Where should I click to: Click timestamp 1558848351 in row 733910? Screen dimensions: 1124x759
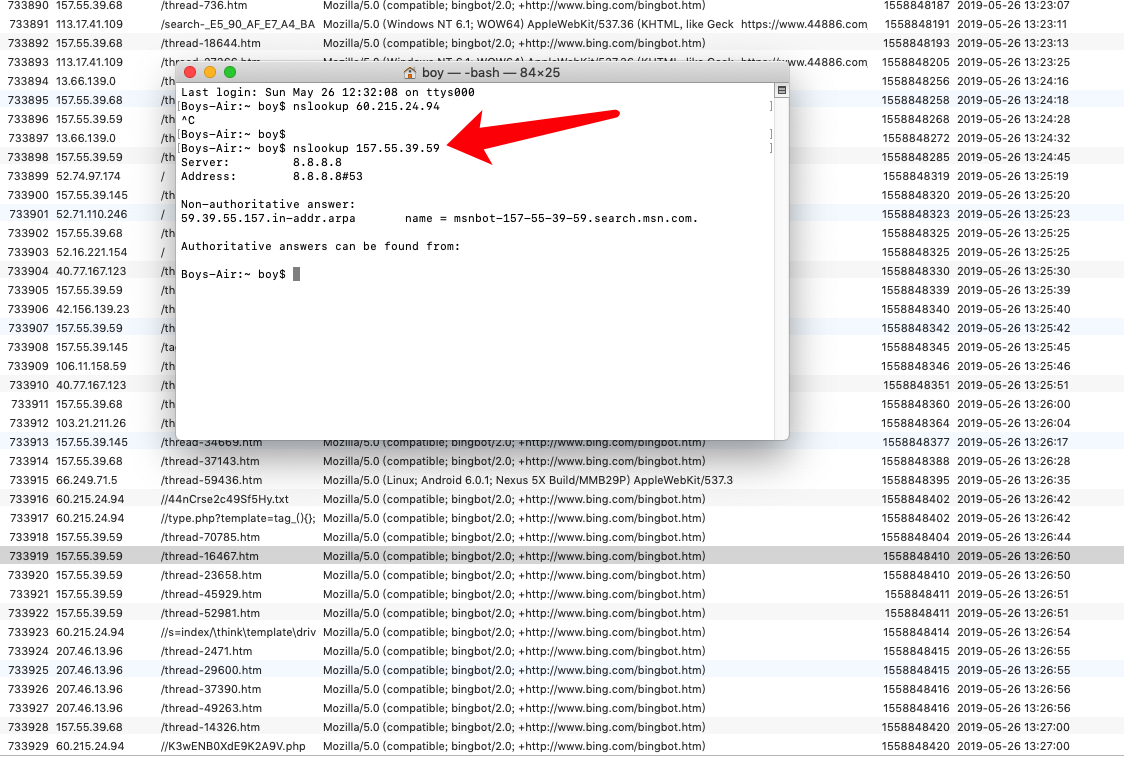[x=916, y=385]
